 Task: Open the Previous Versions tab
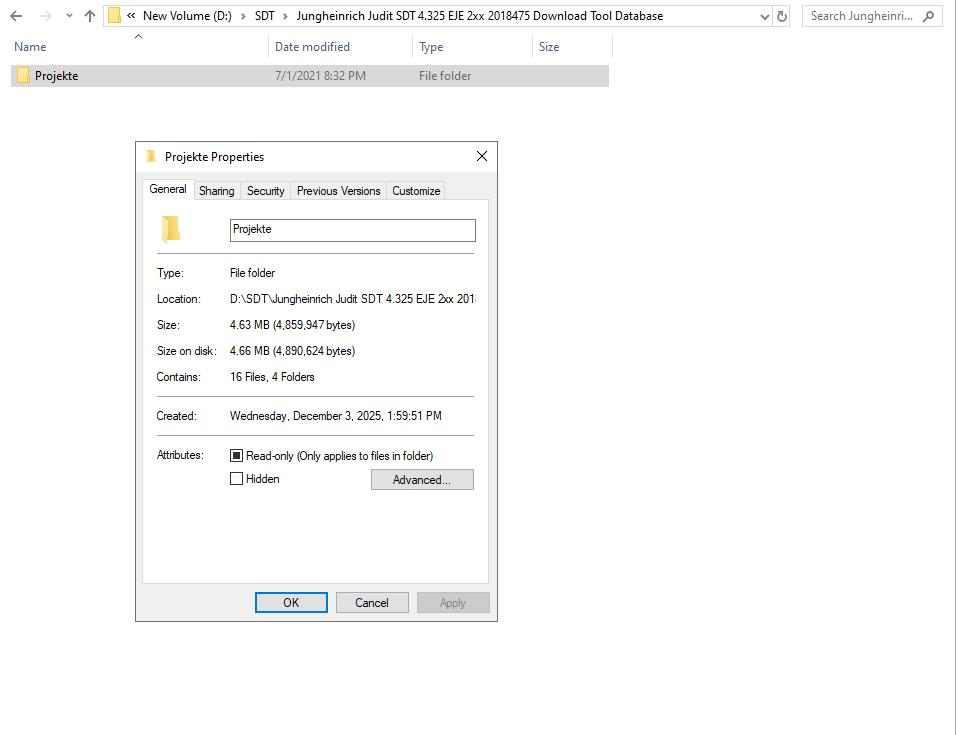pos(338,191)
